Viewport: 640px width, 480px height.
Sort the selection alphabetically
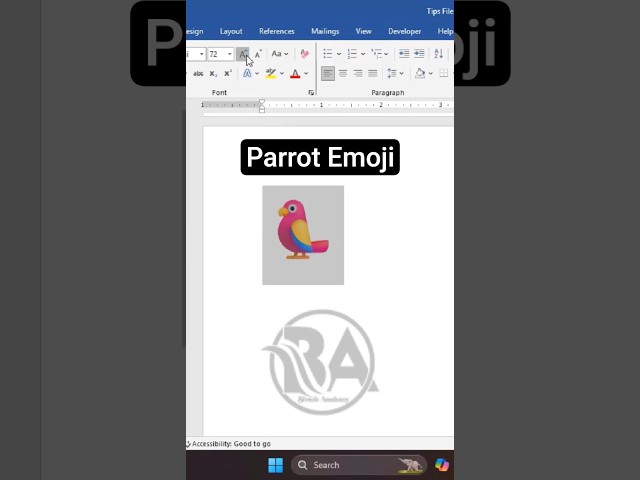coord(439,54)
